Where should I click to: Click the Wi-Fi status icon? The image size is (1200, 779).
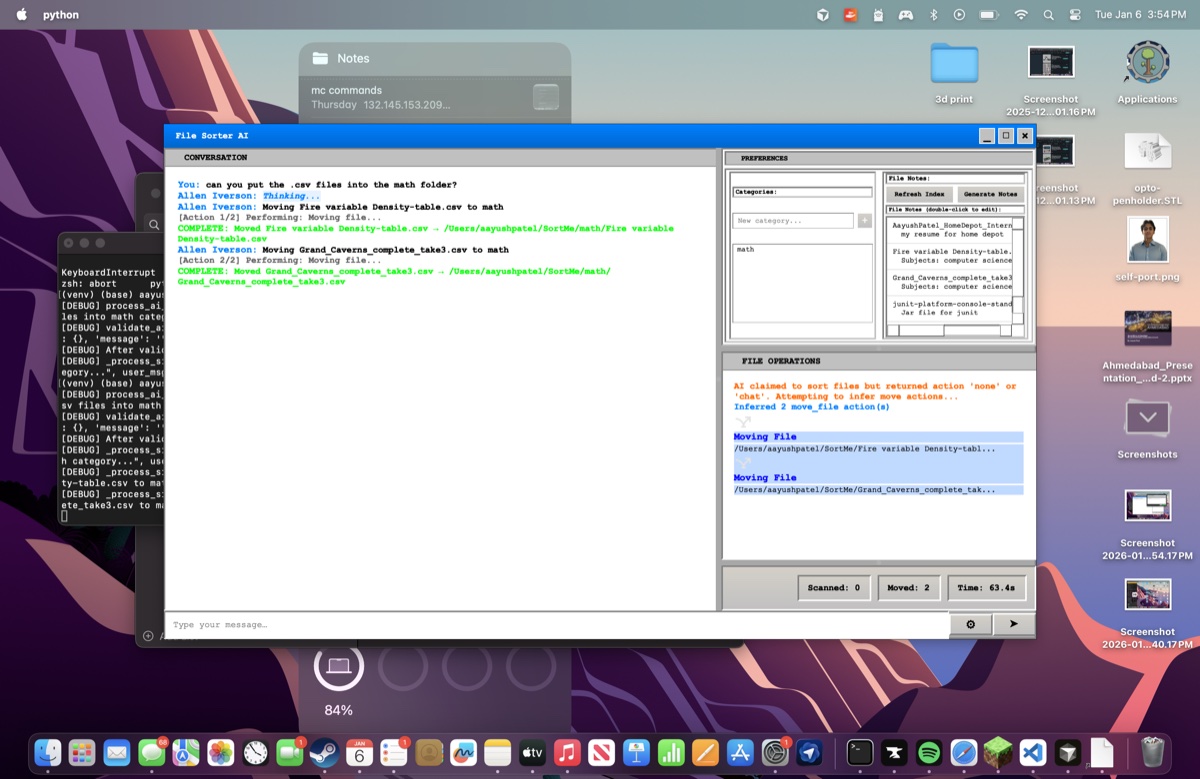pos(1021,15)
